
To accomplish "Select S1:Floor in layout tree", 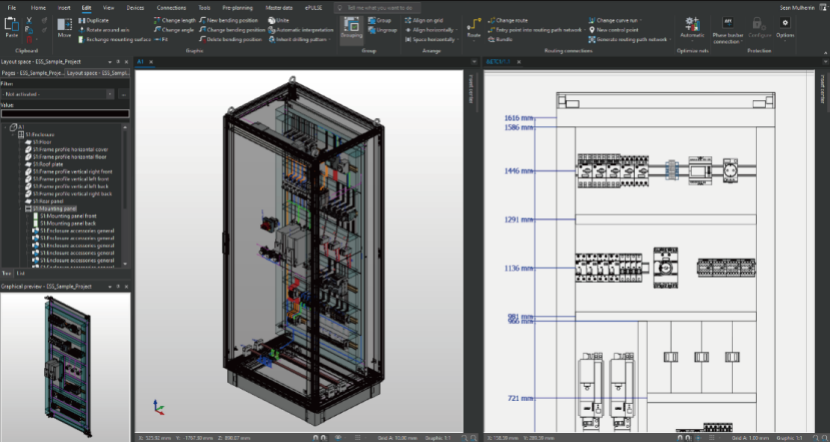I will [x=42, y=142].
